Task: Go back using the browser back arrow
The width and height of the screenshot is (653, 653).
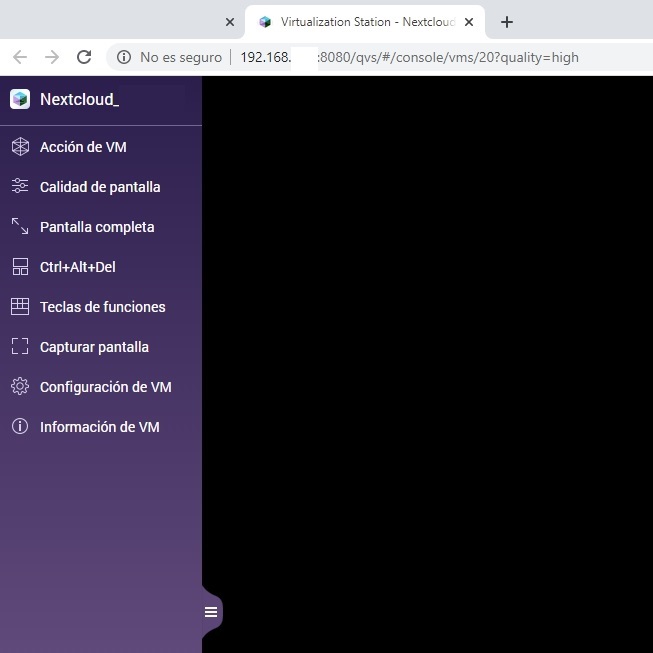Action: [x=20, y=57]
